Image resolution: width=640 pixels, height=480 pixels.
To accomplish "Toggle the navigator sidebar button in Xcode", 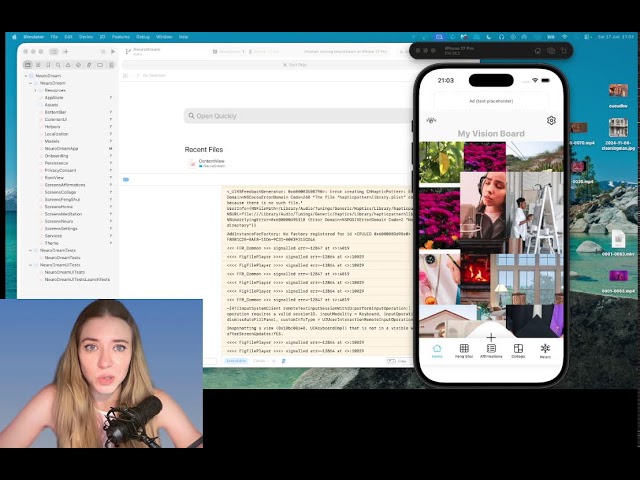I will [x=54, y=51].
